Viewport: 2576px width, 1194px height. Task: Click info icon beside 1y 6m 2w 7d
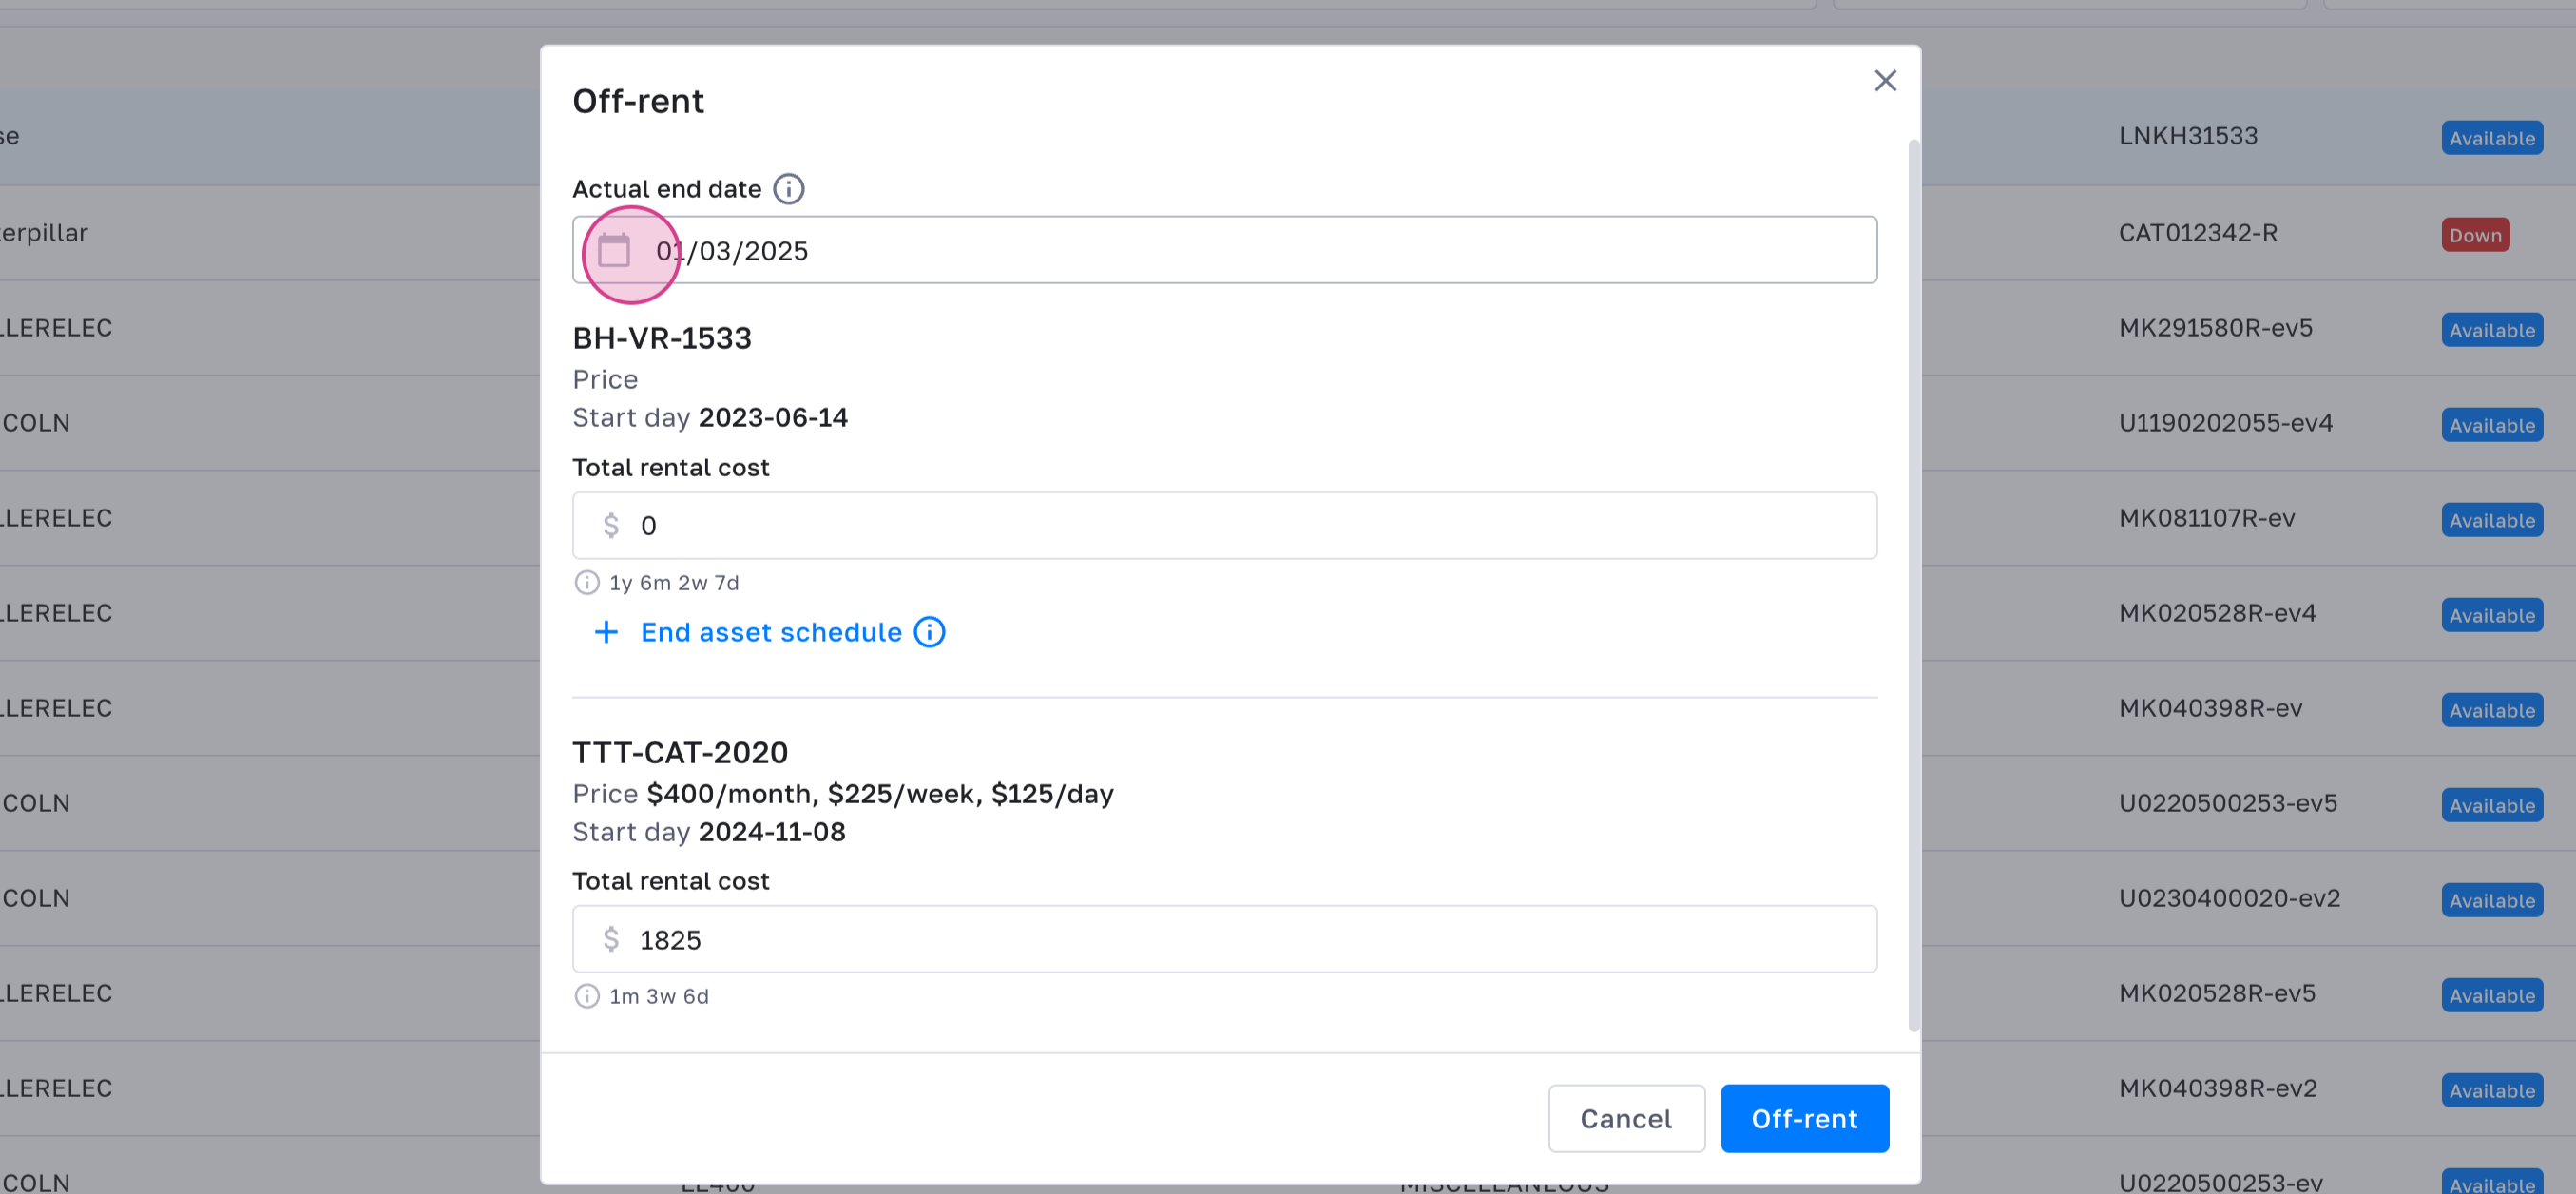pos(587,582)
